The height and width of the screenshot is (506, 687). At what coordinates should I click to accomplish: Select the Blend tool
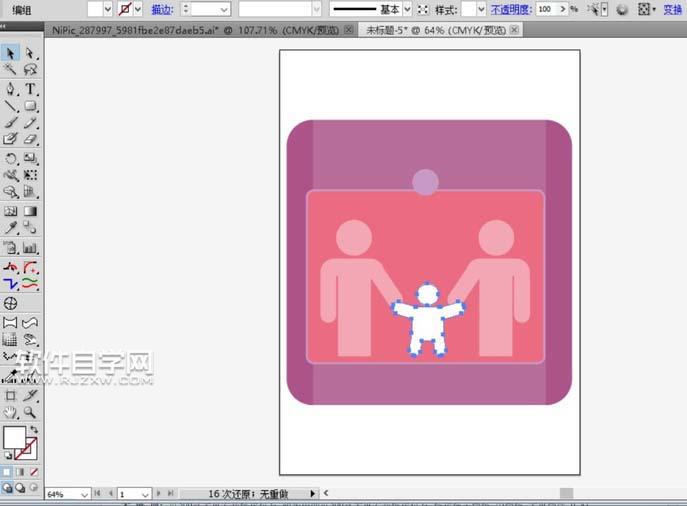30,227
